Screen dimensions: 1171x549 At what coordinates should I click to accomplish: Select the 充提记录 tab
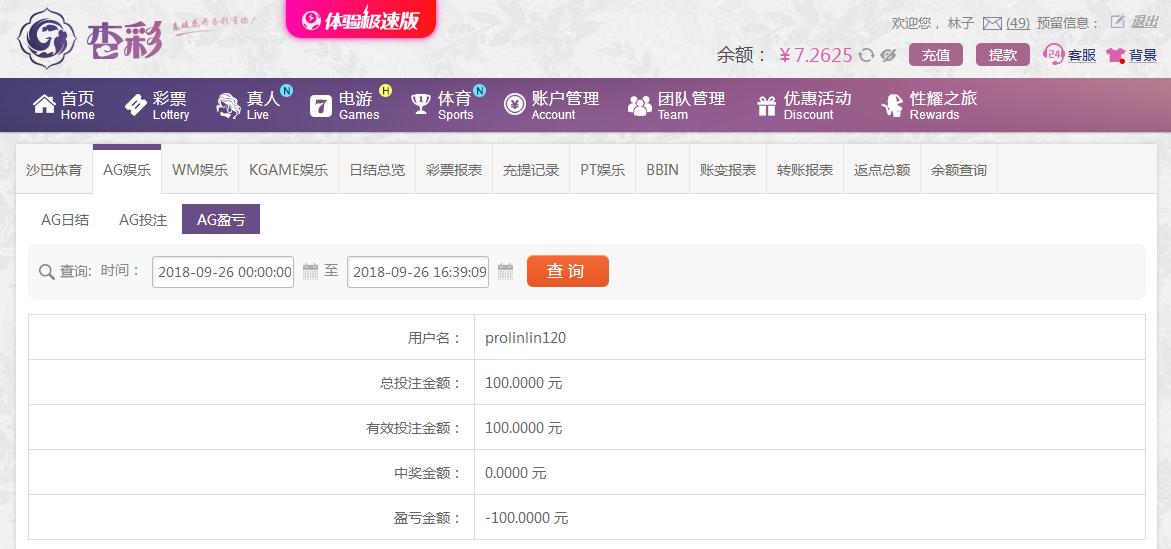[531, 170]
